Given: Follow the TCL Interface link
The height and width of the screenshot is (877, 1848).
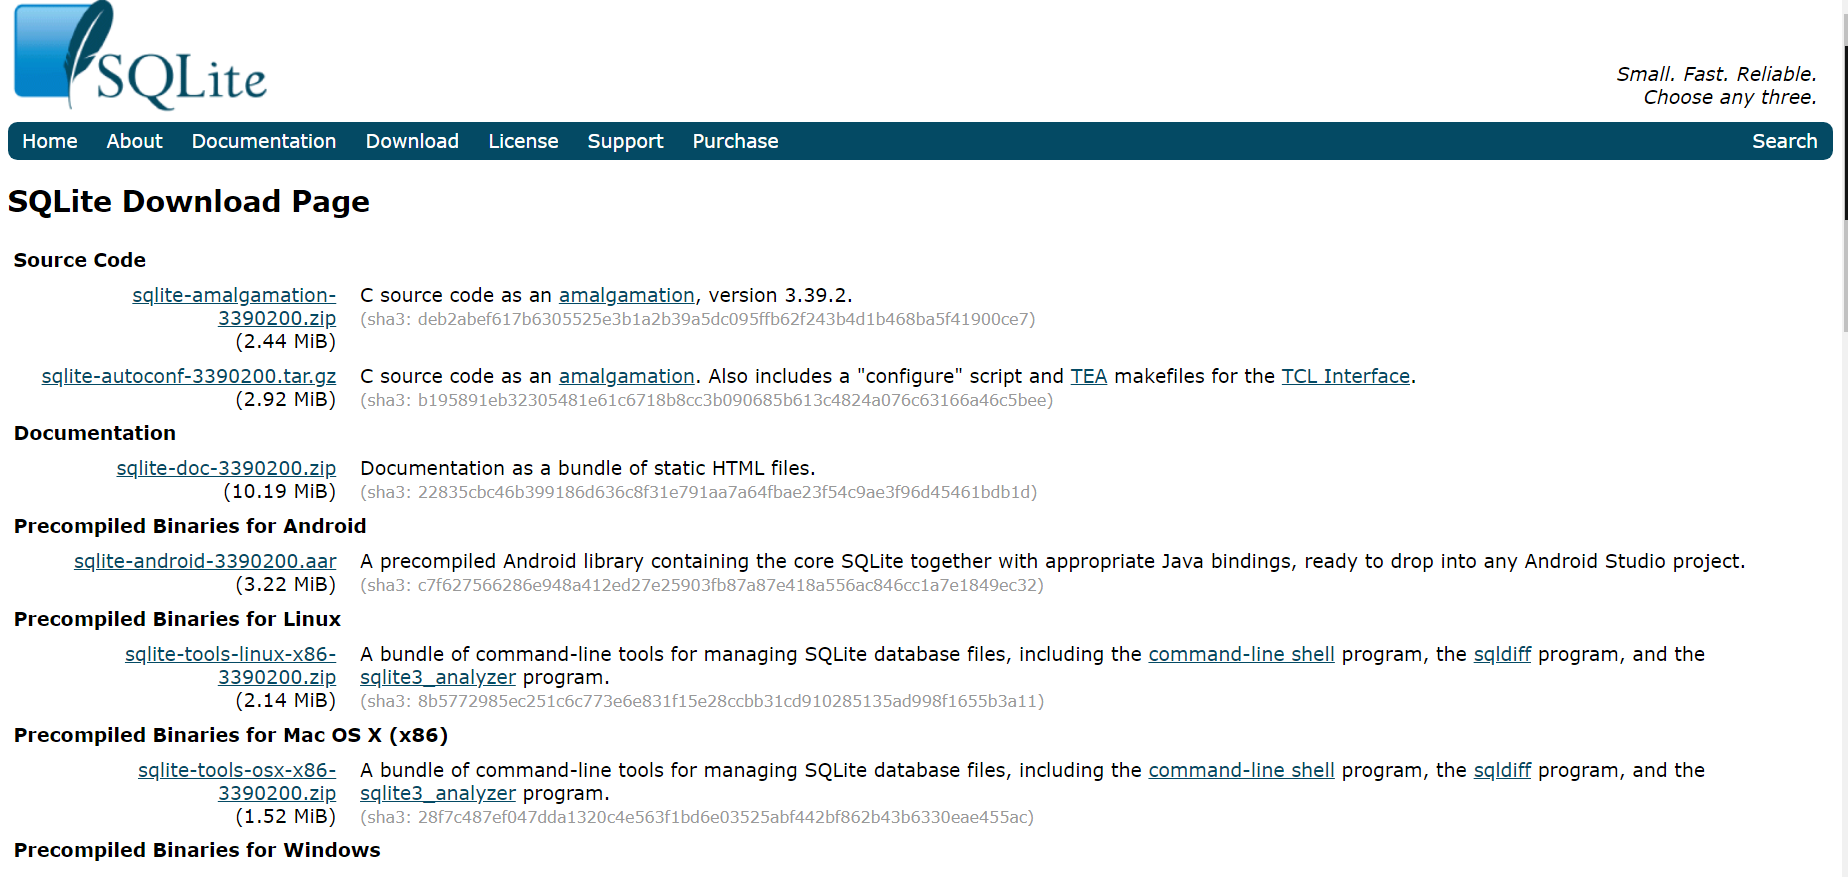Looking at the screenshot, I should point(1345,375).
